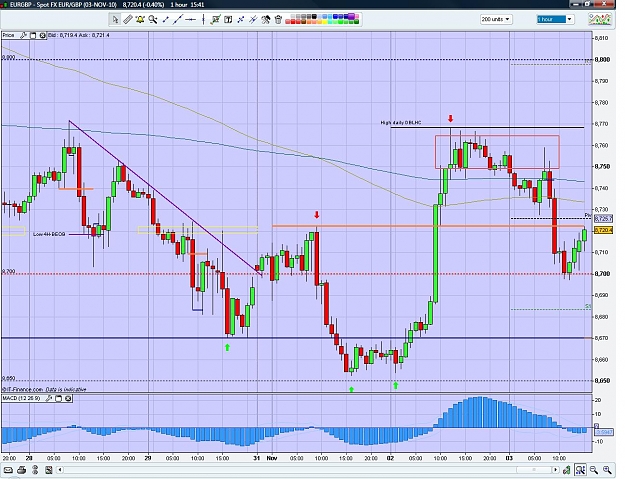Select the arrow cursor tool

click(x=115, y=19)
